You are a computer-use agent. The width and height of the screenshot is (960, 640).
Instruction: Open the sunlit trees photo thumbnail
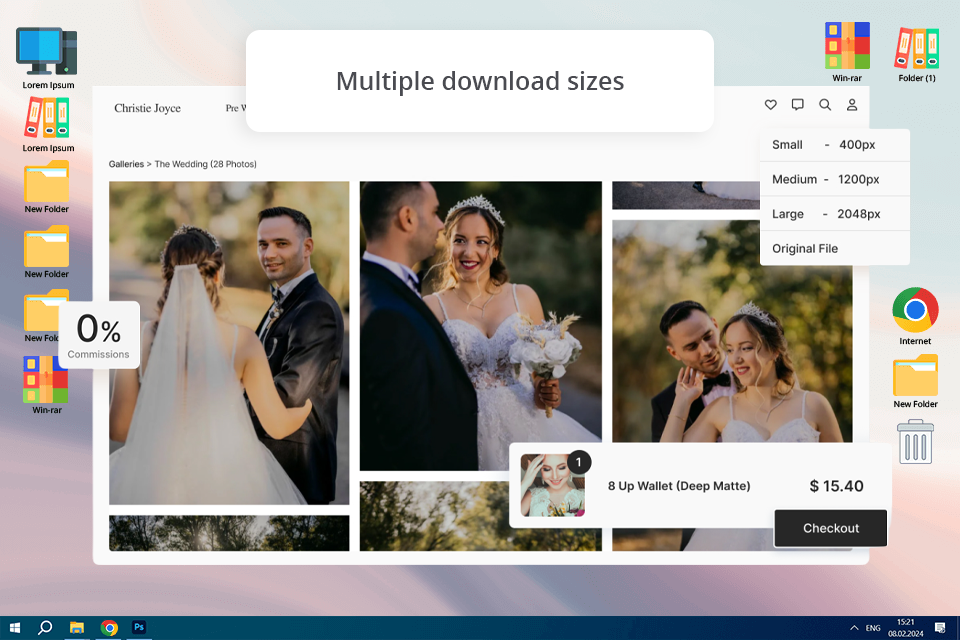[229, 533]
